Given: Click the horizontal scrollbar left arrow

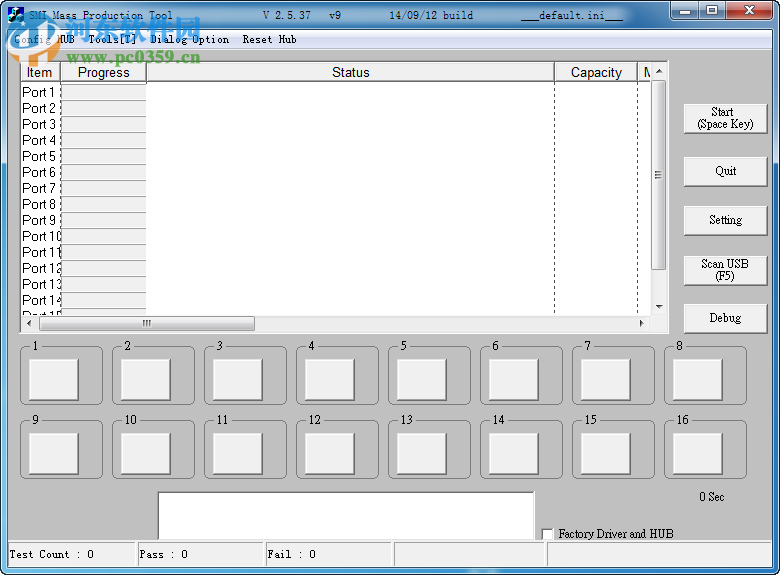Looking at the screenshot, I should tap(29, 323).
